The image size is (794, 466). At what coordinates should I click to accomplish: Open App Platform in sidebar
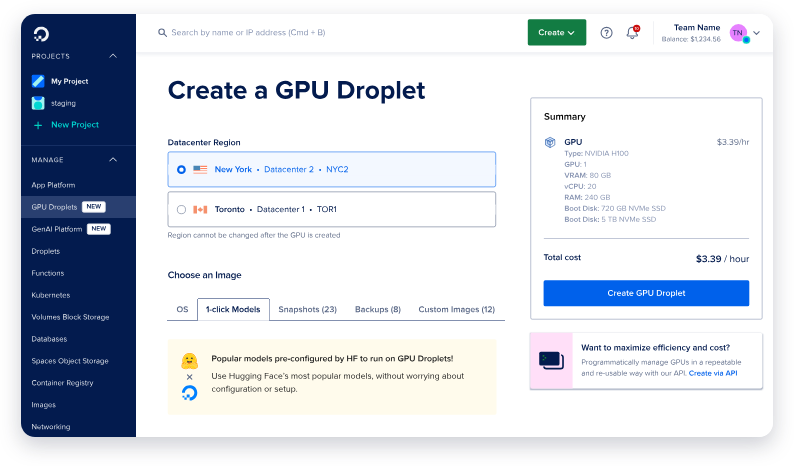click(x=53, y=185)
